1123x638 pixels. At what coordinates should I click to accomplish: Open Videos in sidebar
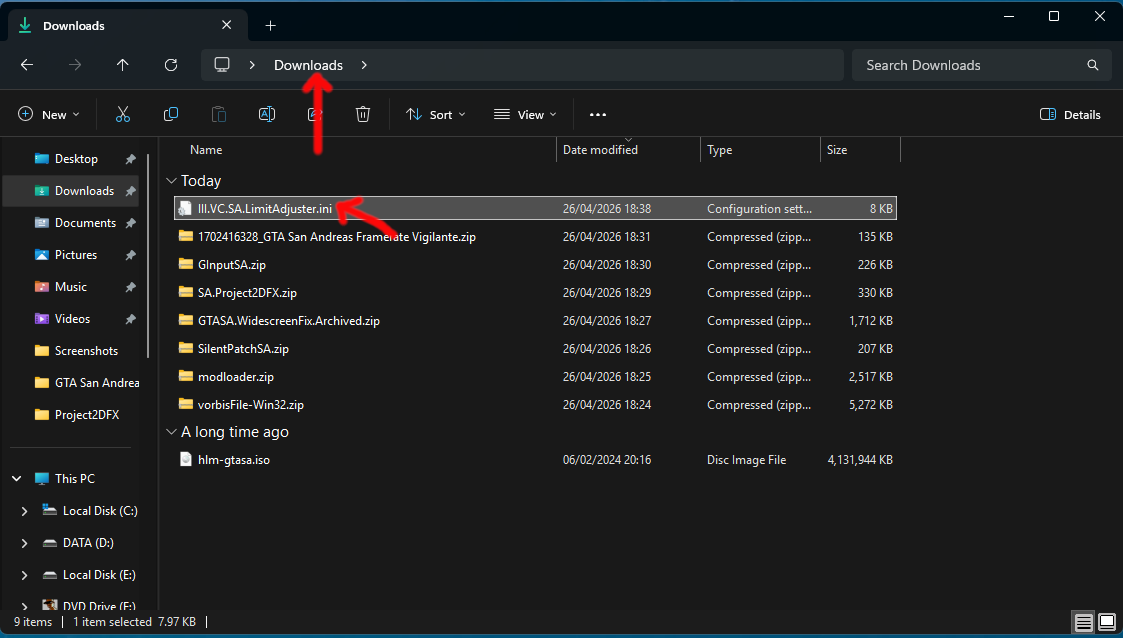click(71, 319)
